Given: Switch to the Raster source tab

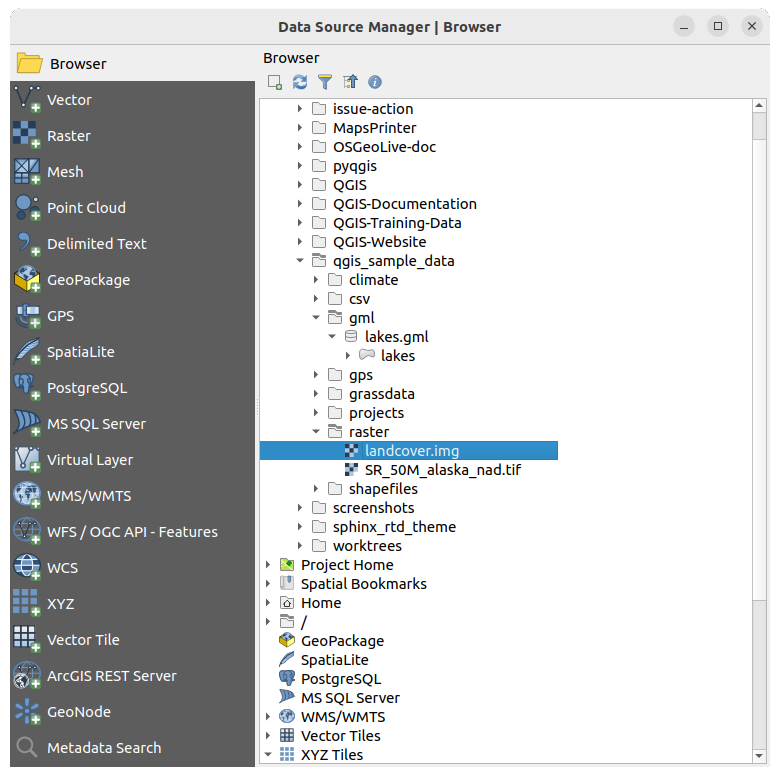Looking at the screenshot, I should pyautogui.click(x=68, y=136).
